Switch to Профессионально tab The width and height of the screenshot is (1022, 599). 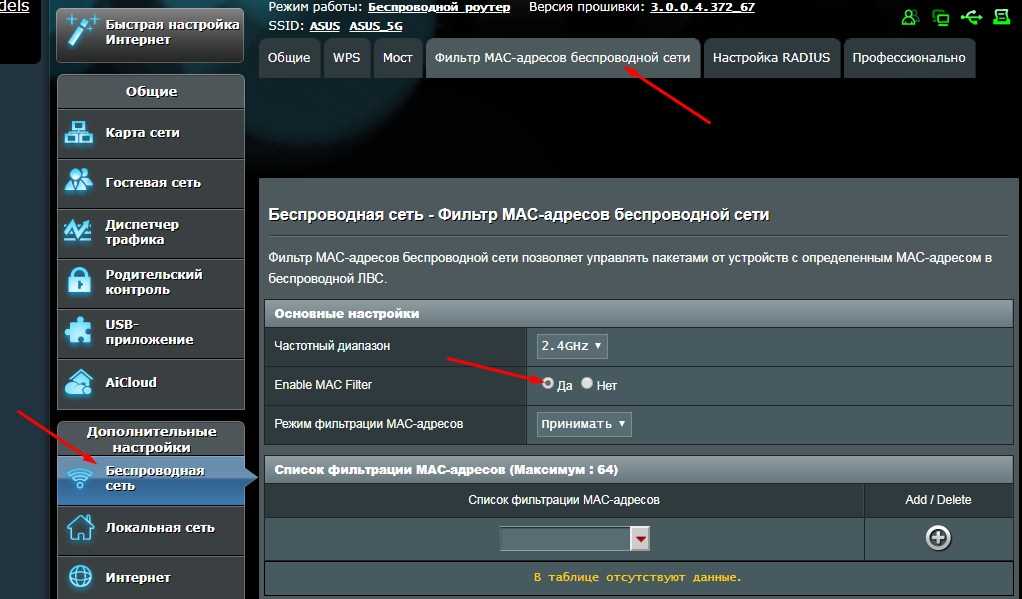click(x=909, y=58)
